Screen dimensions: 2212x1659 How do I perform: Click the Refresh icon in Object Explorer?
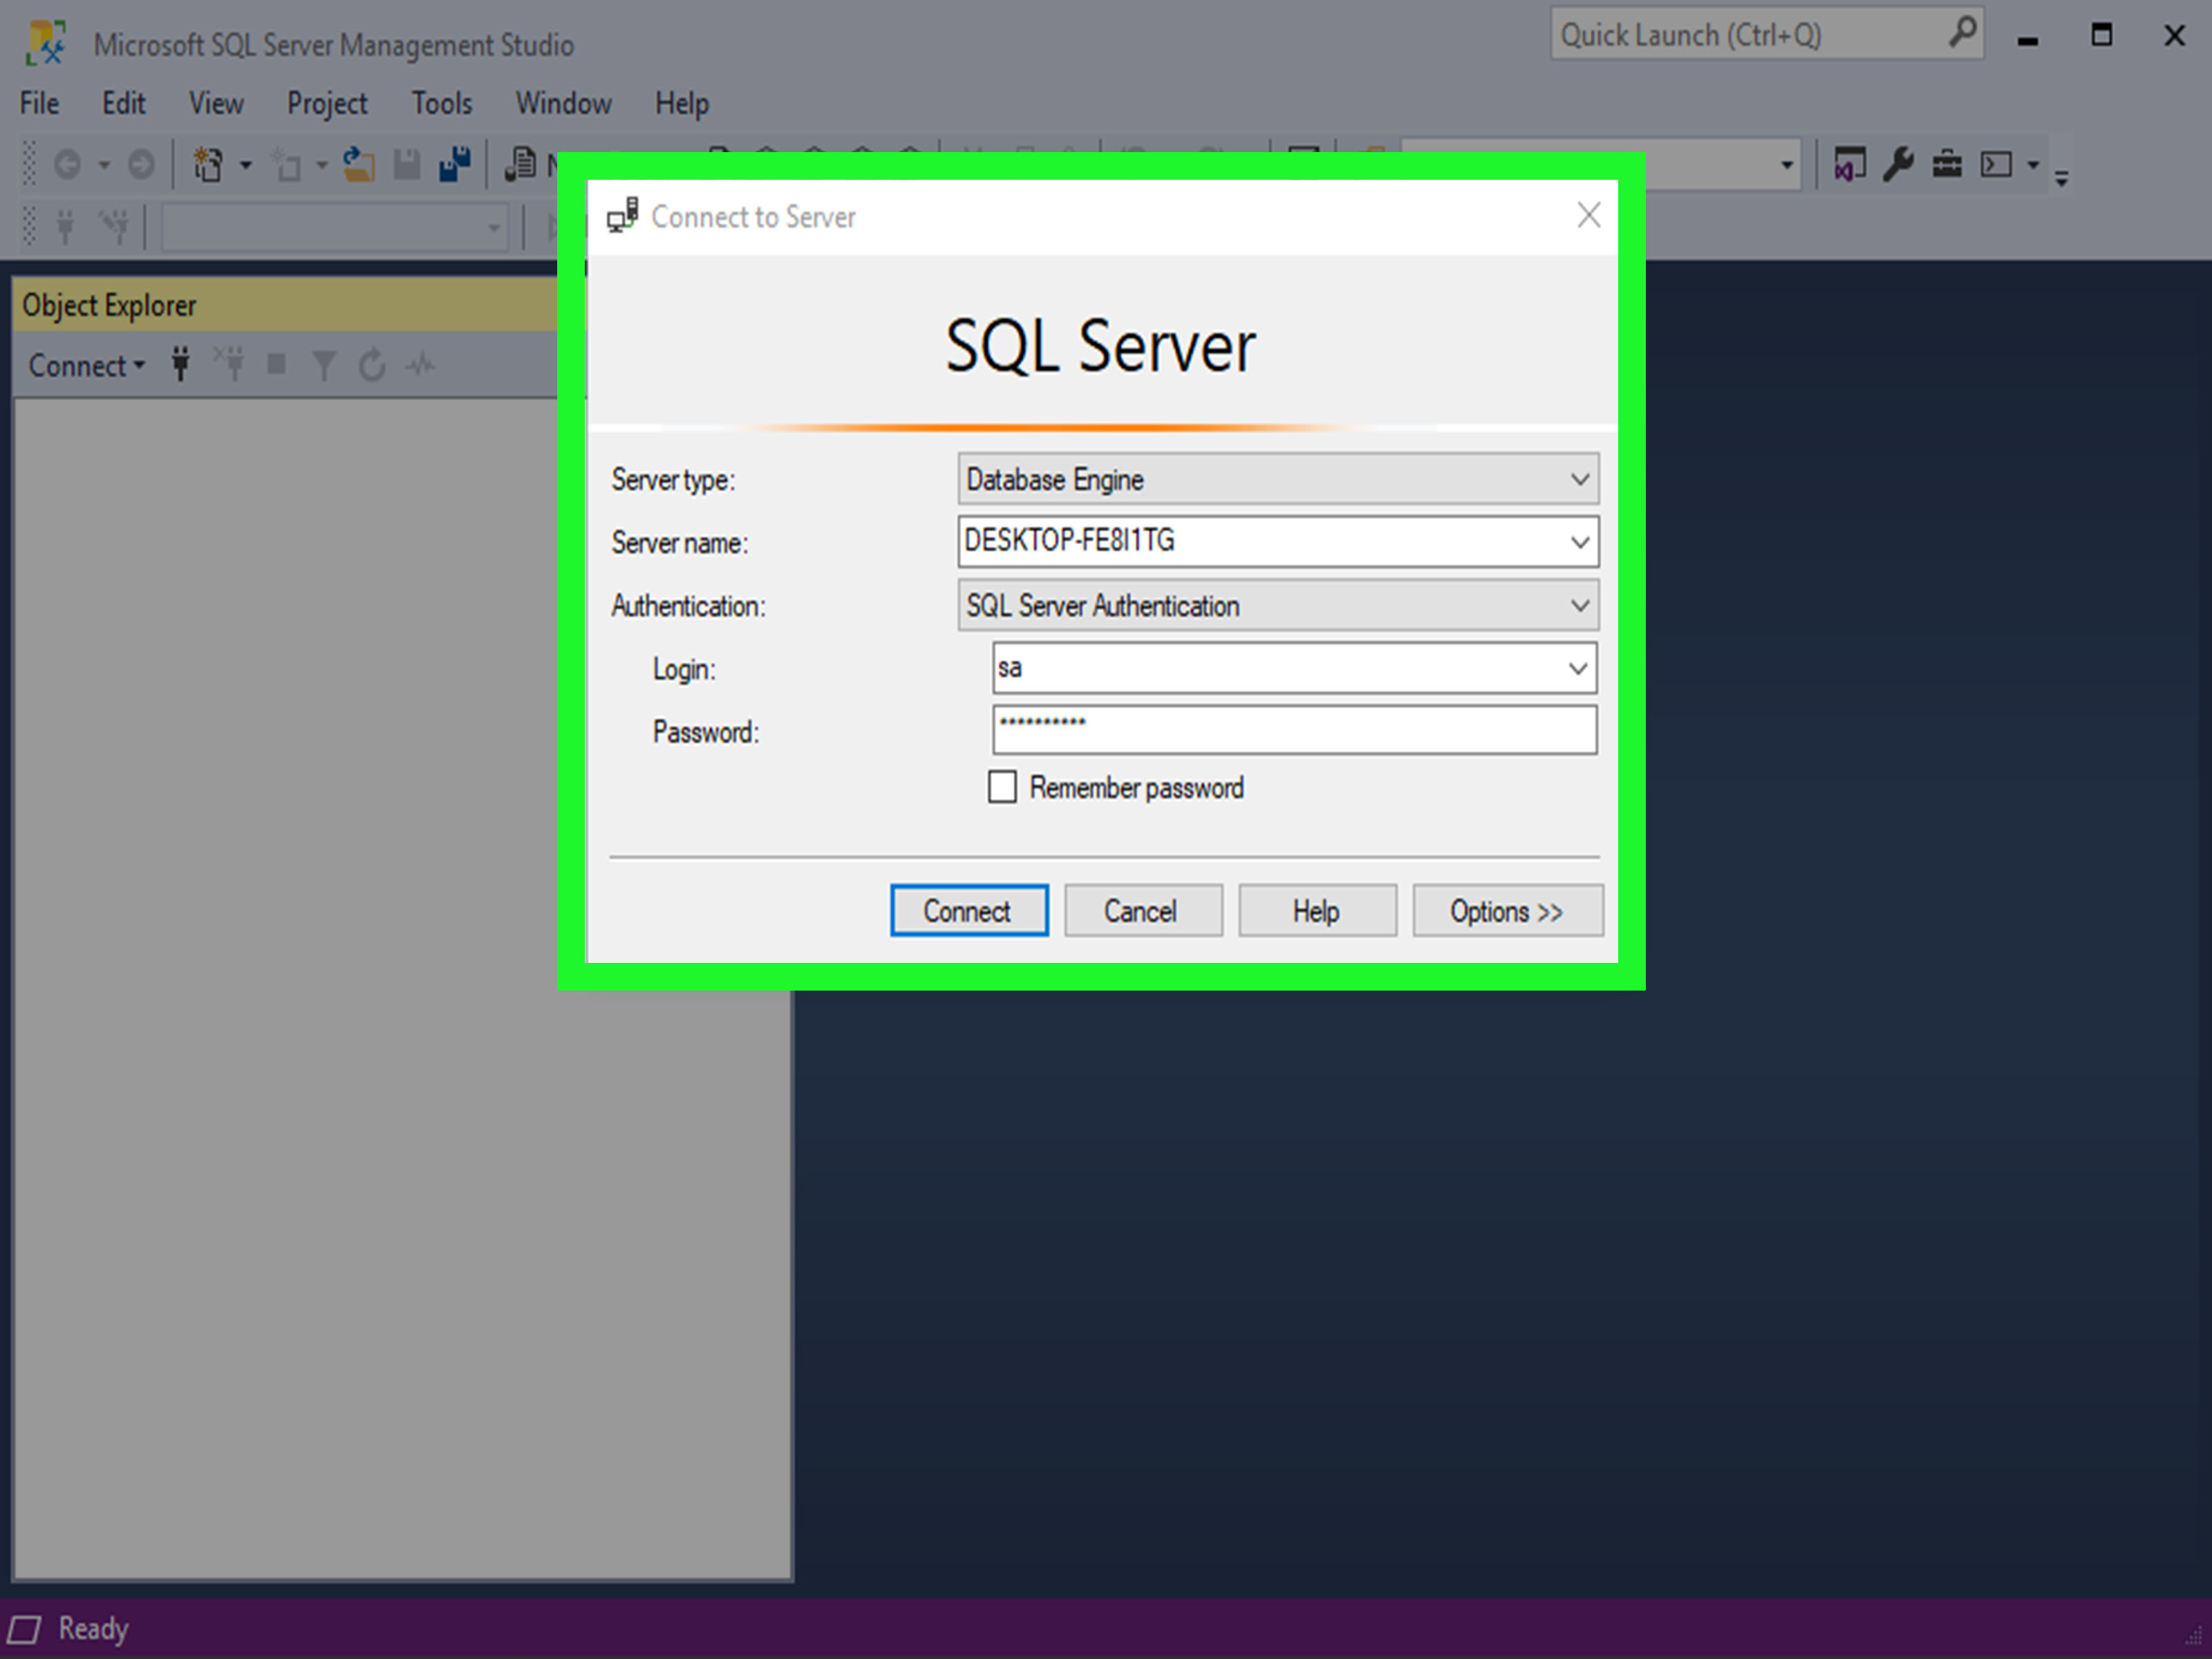coord(371,365)
